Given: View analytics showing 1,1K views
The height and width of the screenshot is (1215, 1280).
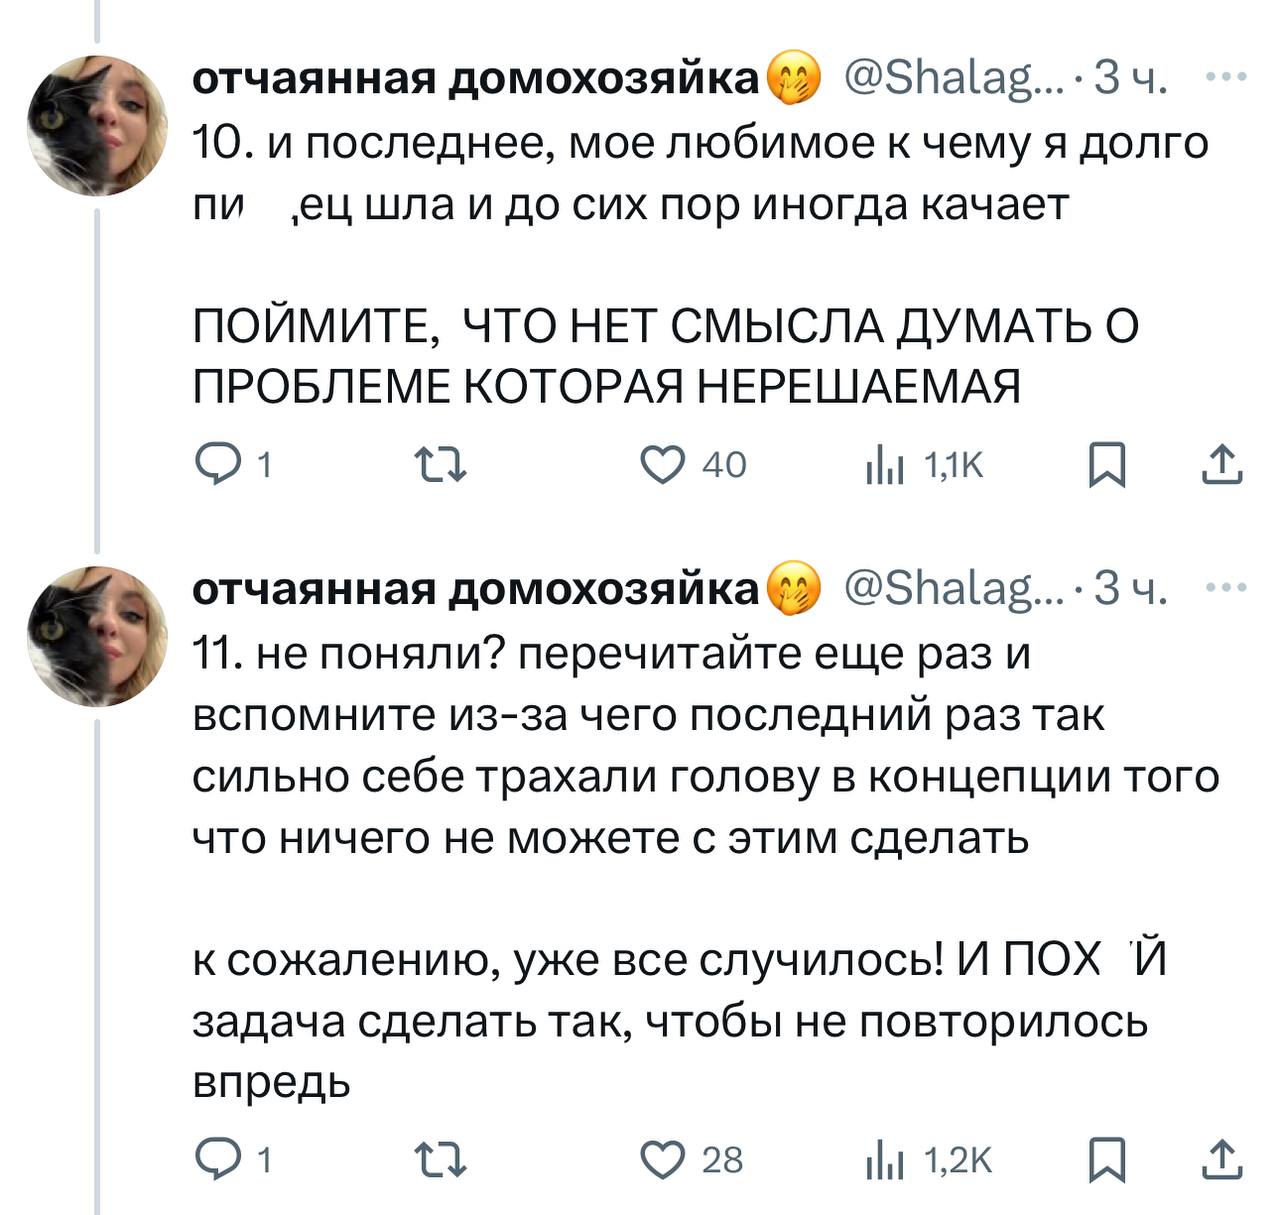Looking at the screenshot, I should (x=884, y=465).
